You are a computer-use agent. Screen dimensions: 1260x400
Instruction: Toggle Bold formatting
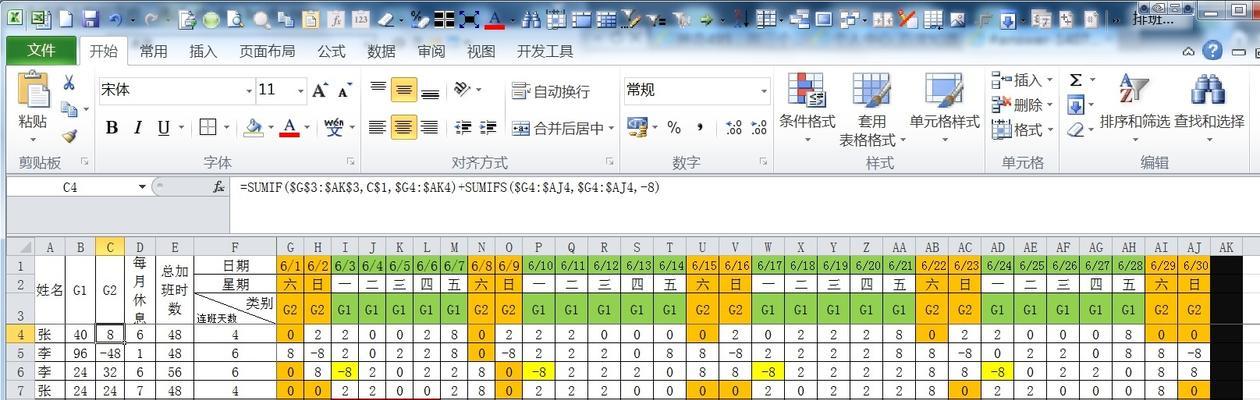112,128
